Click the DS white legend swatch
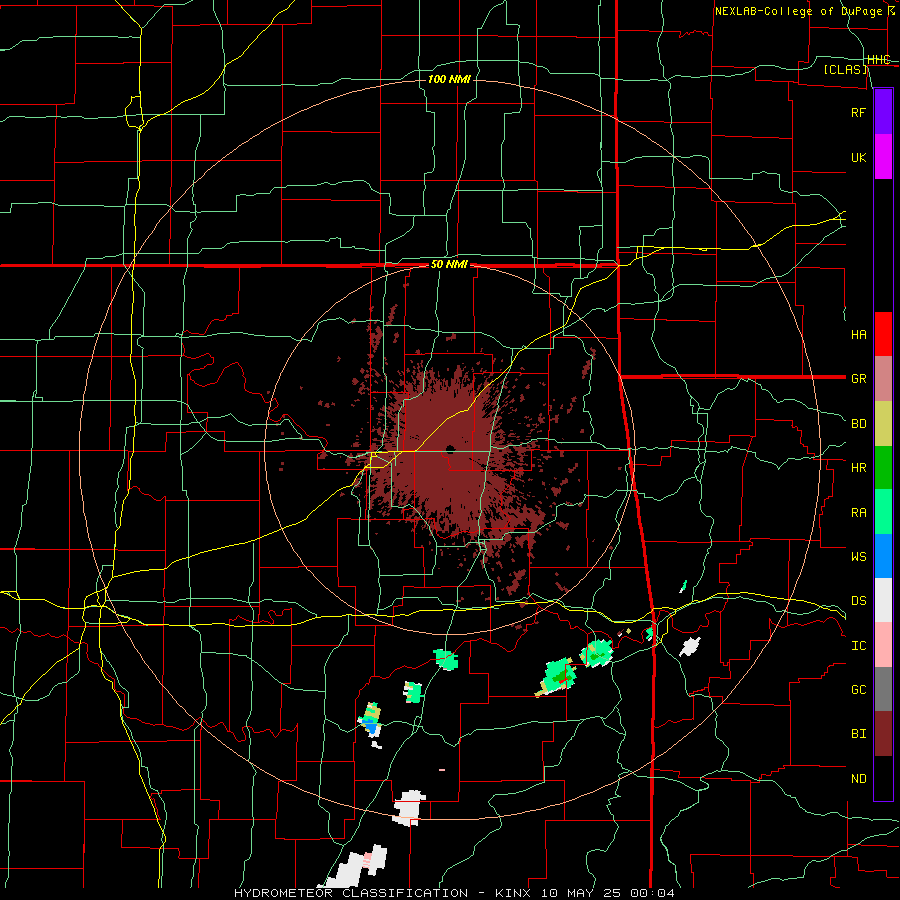900x900 pixels. [883, 600]
